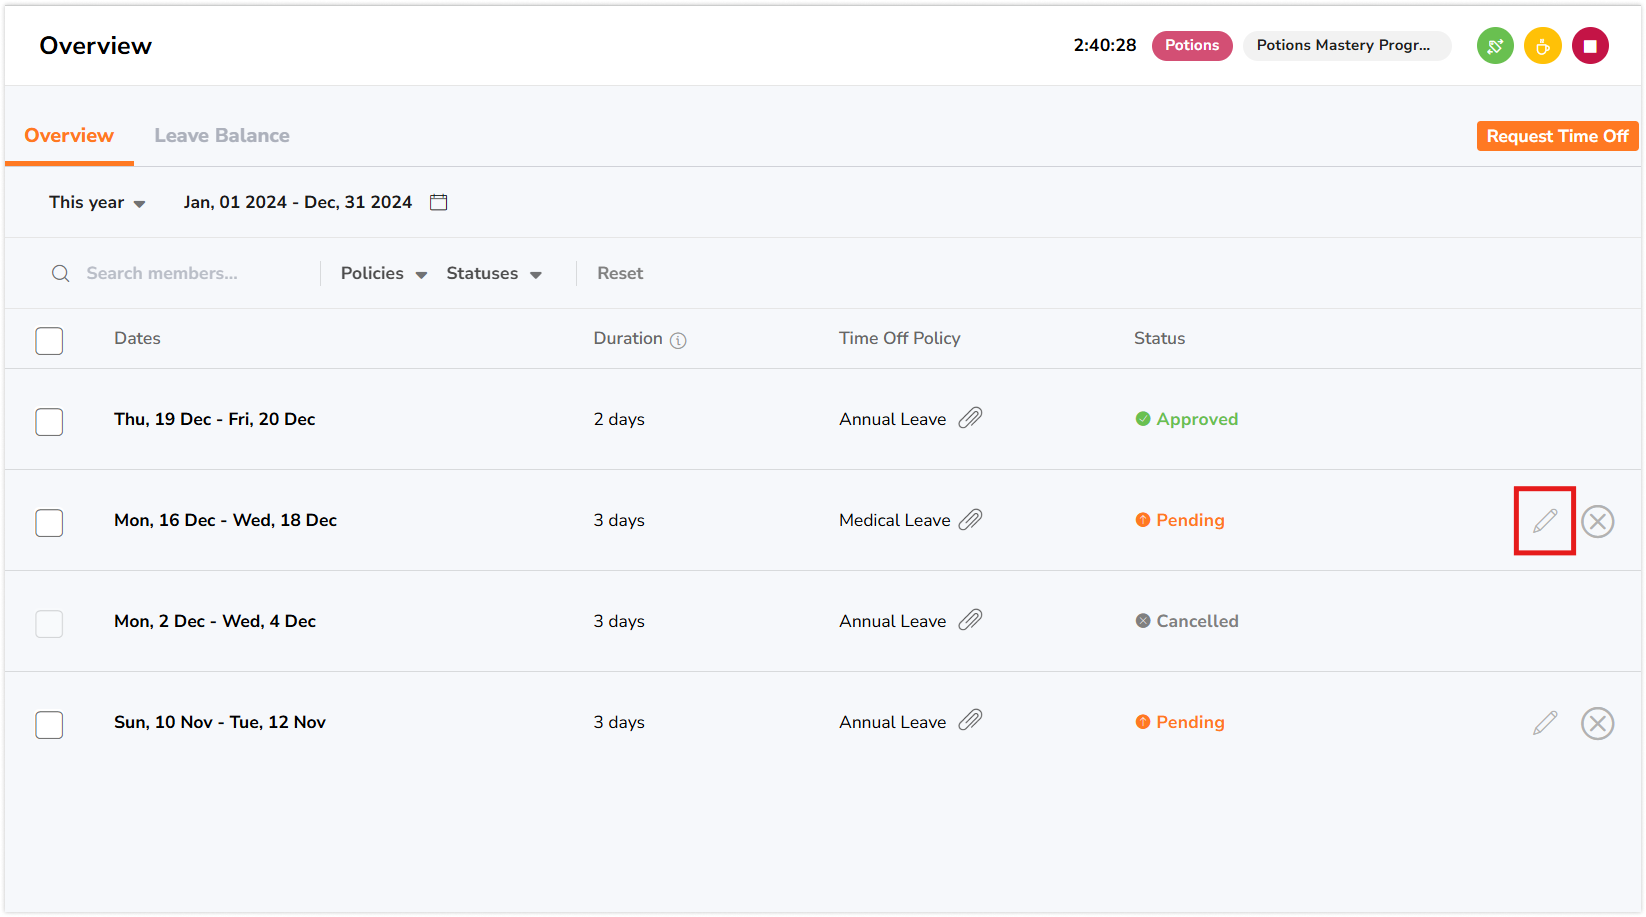This screenshot has height=917, width=1646.
Task: Click the Request Time Off button
Action: (x=1557, y=136)
